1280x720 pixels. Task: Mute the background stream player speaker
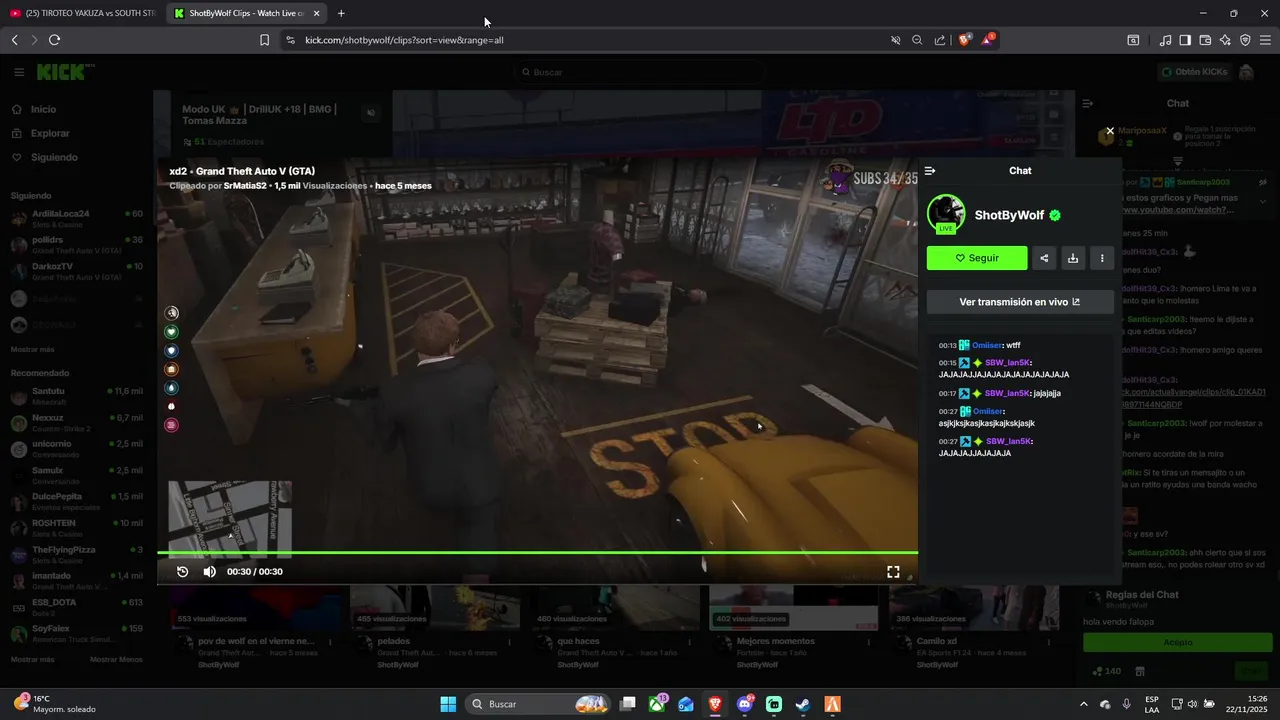(371, 112)
